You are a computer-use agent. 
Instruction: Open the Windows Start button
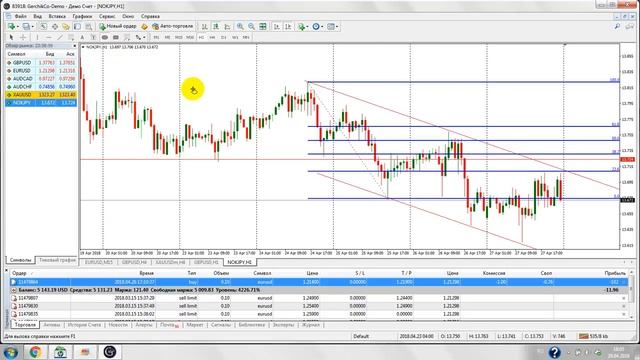tap(11, 352)
